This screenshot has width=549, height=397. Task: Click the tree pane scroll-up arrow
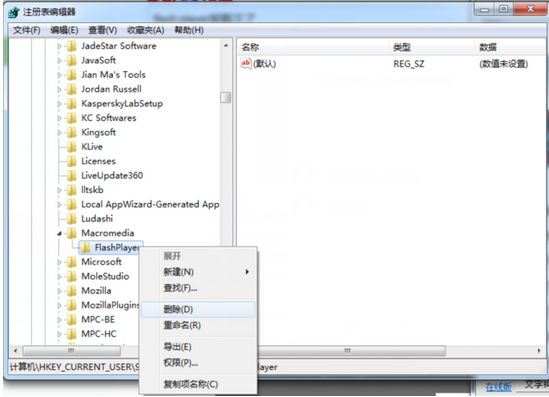point(226,46)
